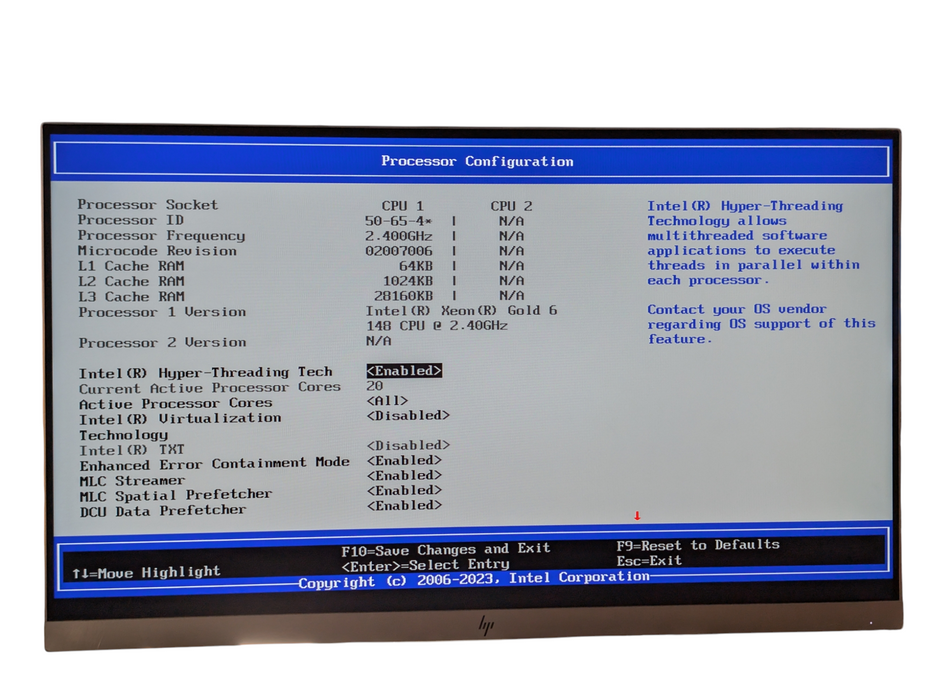Click the Intel(R) Xeon(R) Gold version text
The height and width of the screenshot is (700, 930).
point(461,318)
